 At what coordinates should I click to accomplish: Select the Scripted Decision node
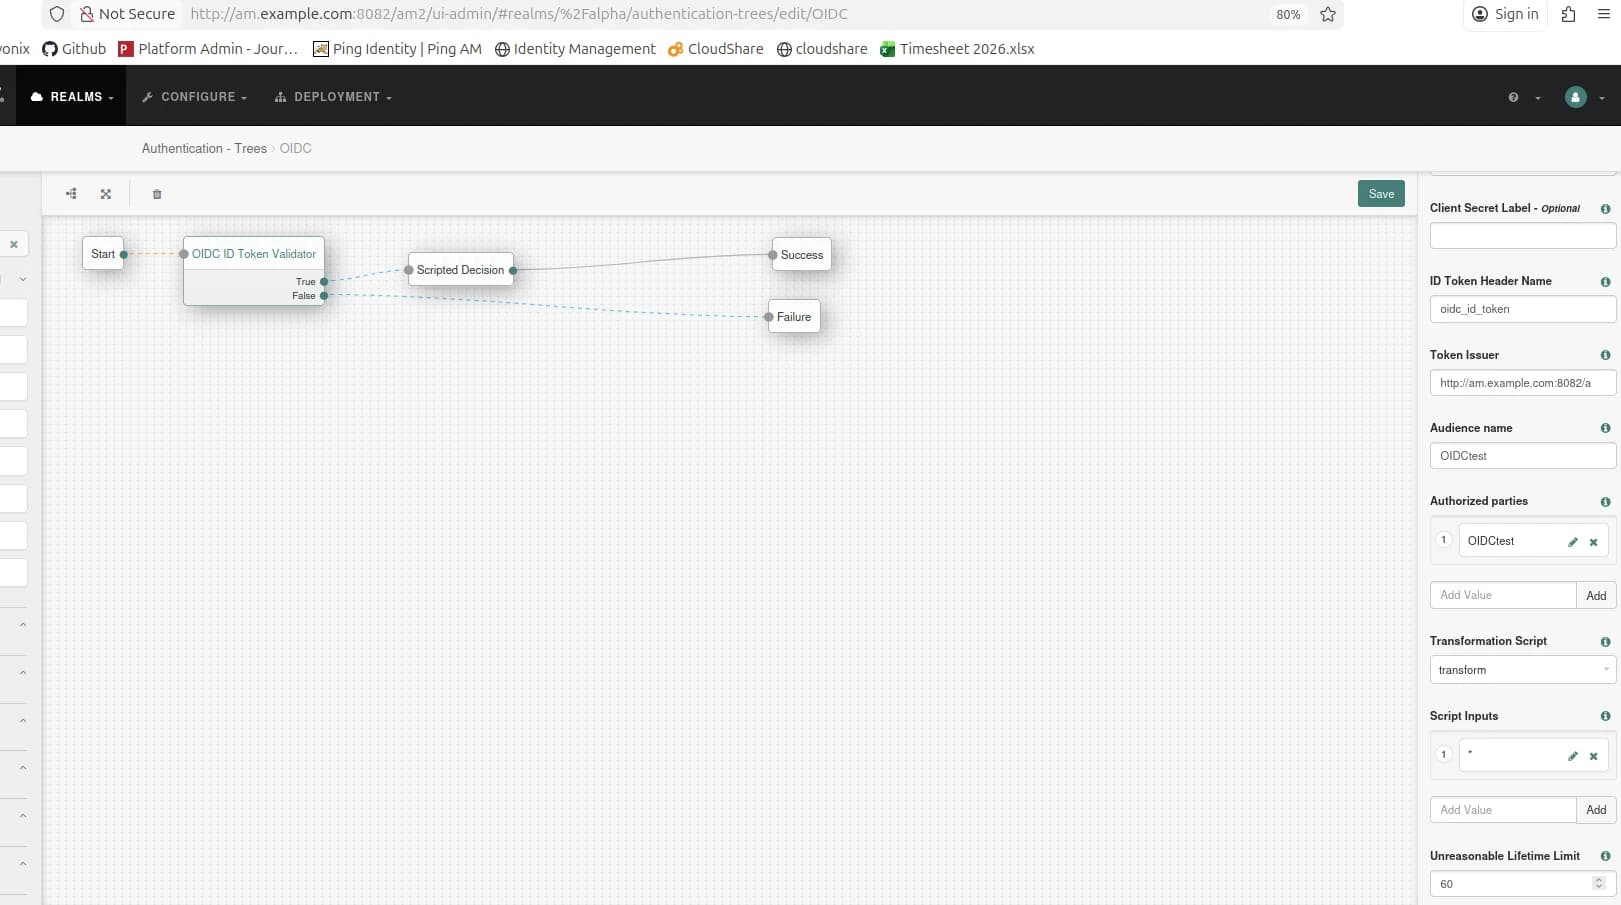tap(460, 270)
